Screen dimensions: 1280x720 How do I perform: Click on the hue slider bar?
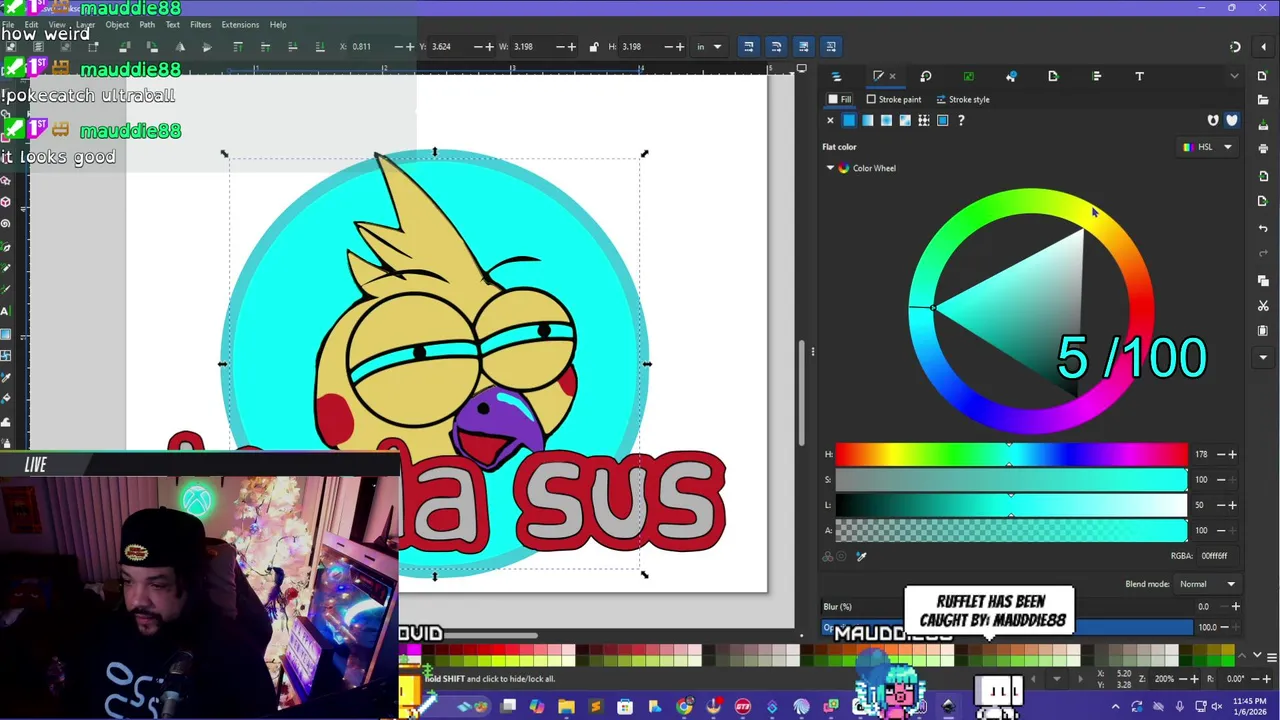1011,454
